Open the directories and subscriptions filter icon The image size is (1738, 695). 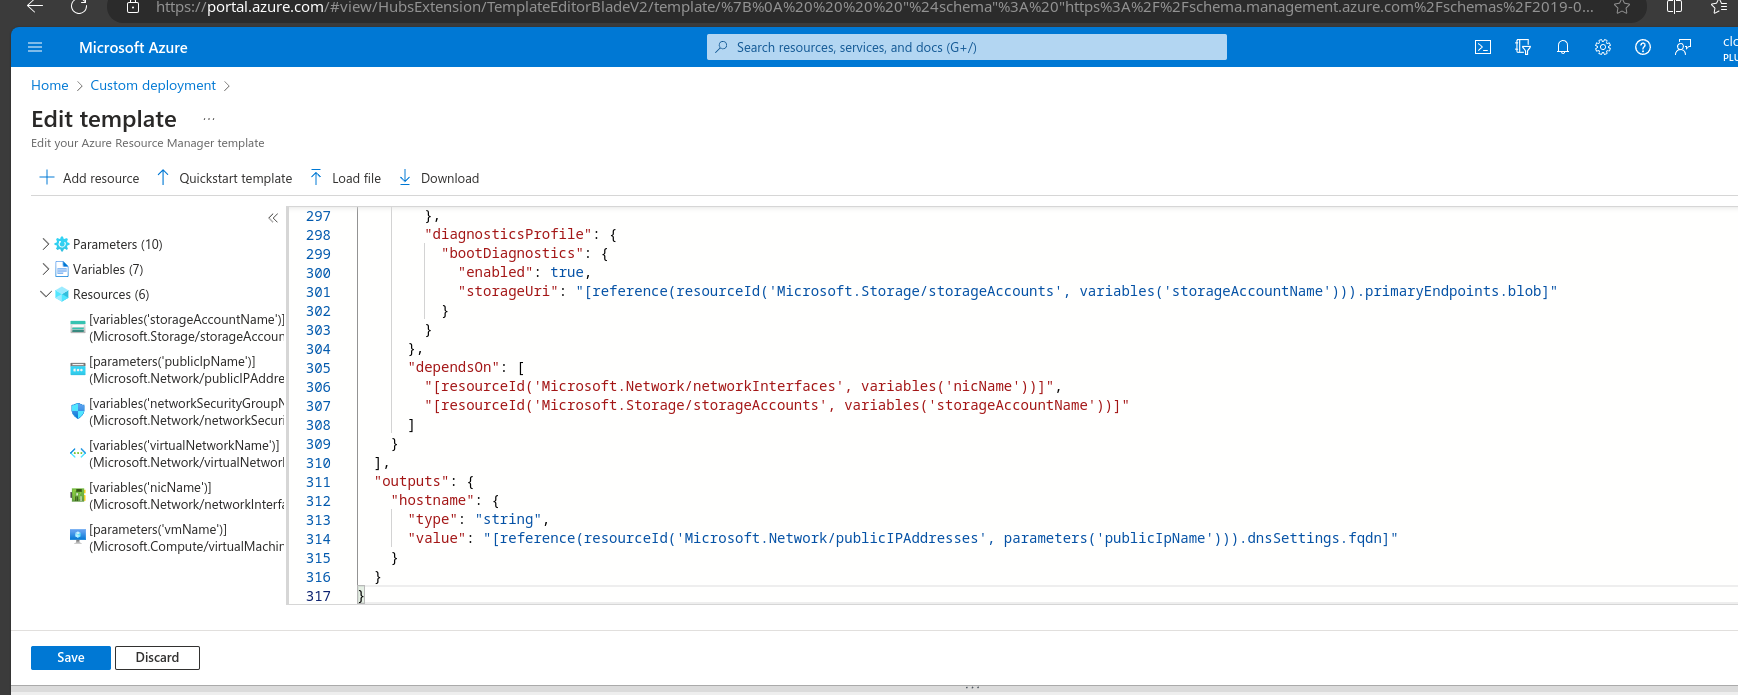tap(1523, 47)
